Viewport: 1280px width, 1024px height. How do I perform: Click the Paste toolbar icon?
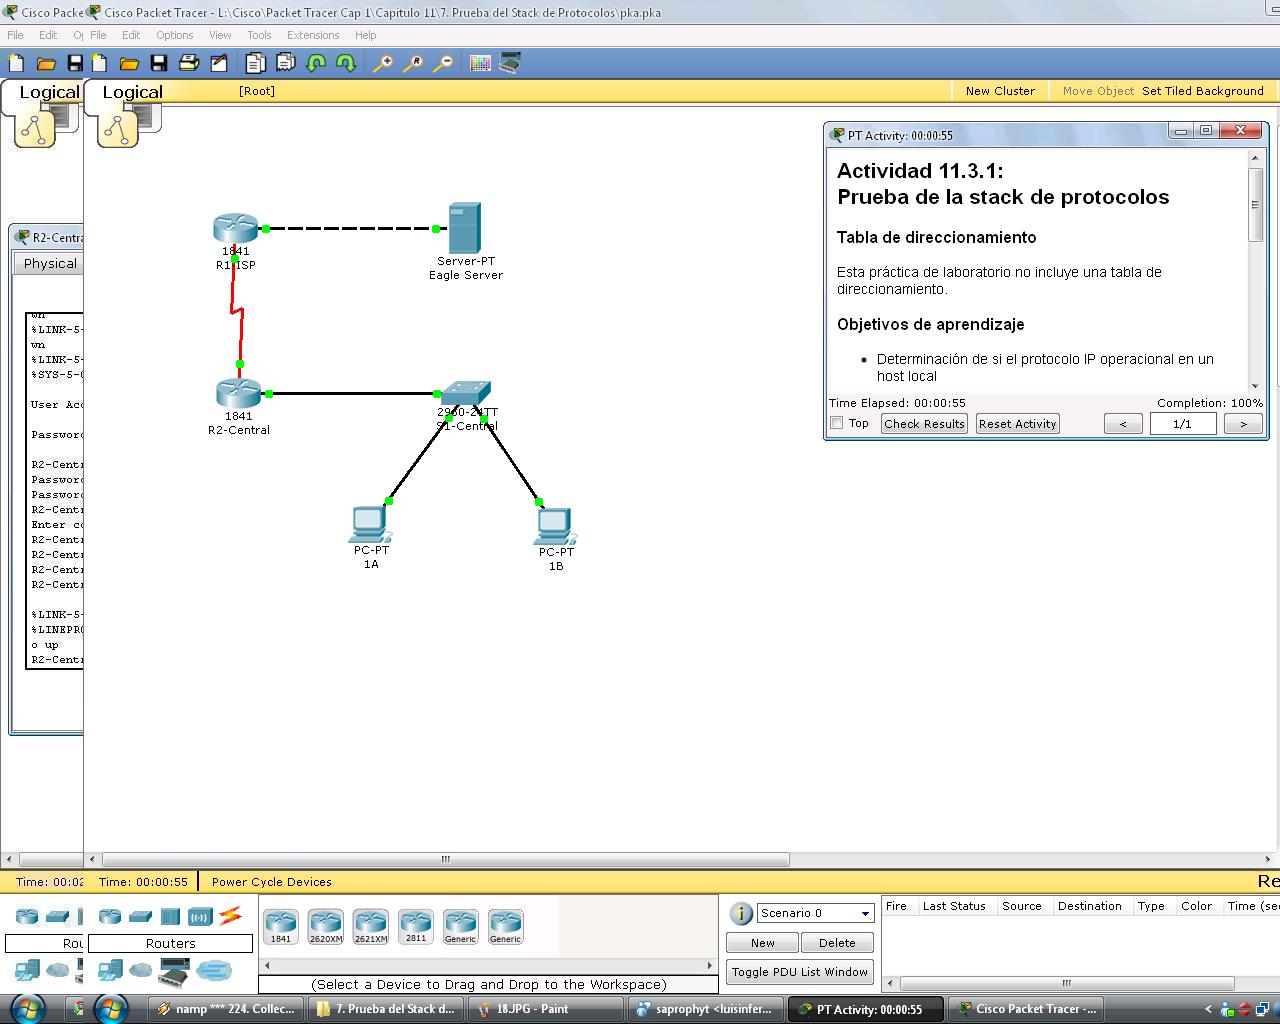click(x=286, y=63)
